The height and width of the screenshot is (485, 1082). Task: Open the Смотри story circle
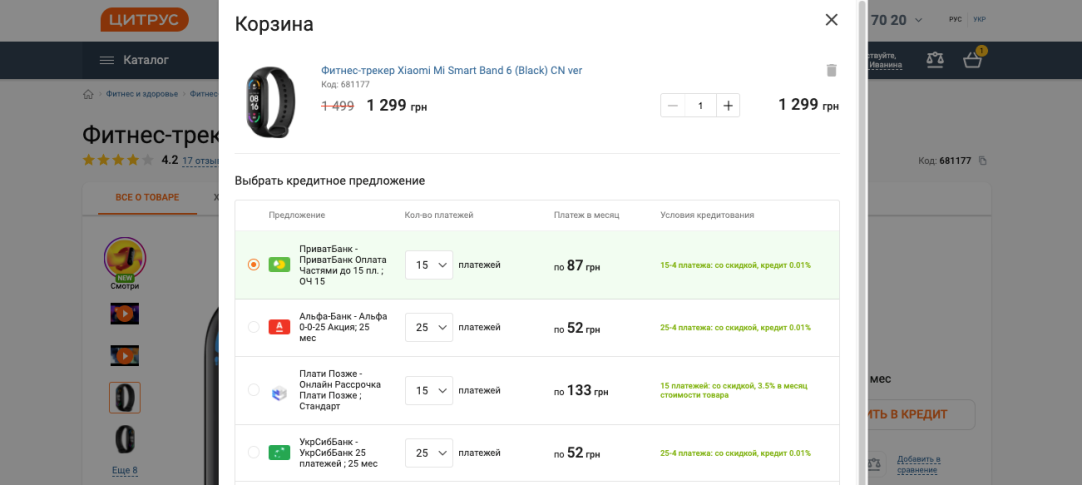(x=125, y=258)
